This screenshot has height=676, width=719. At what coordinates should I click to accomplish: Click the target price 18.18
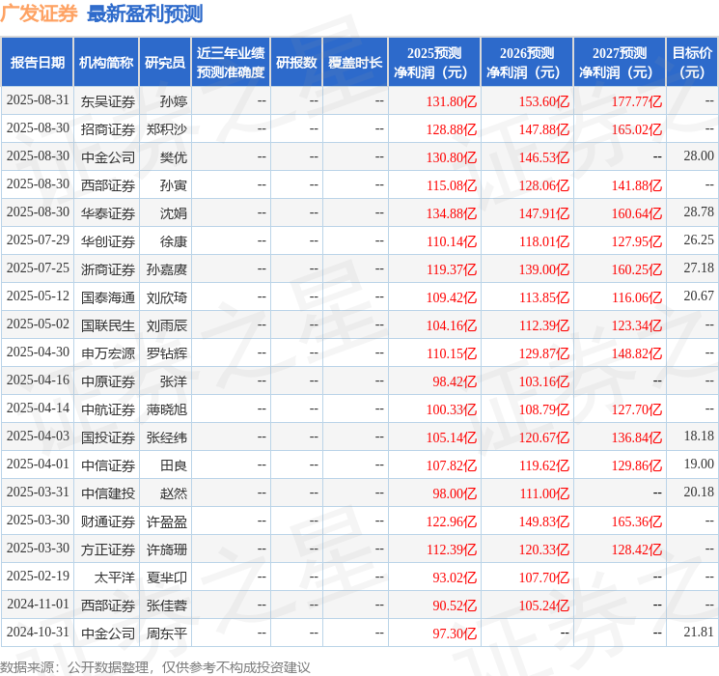tap(698, 436)
